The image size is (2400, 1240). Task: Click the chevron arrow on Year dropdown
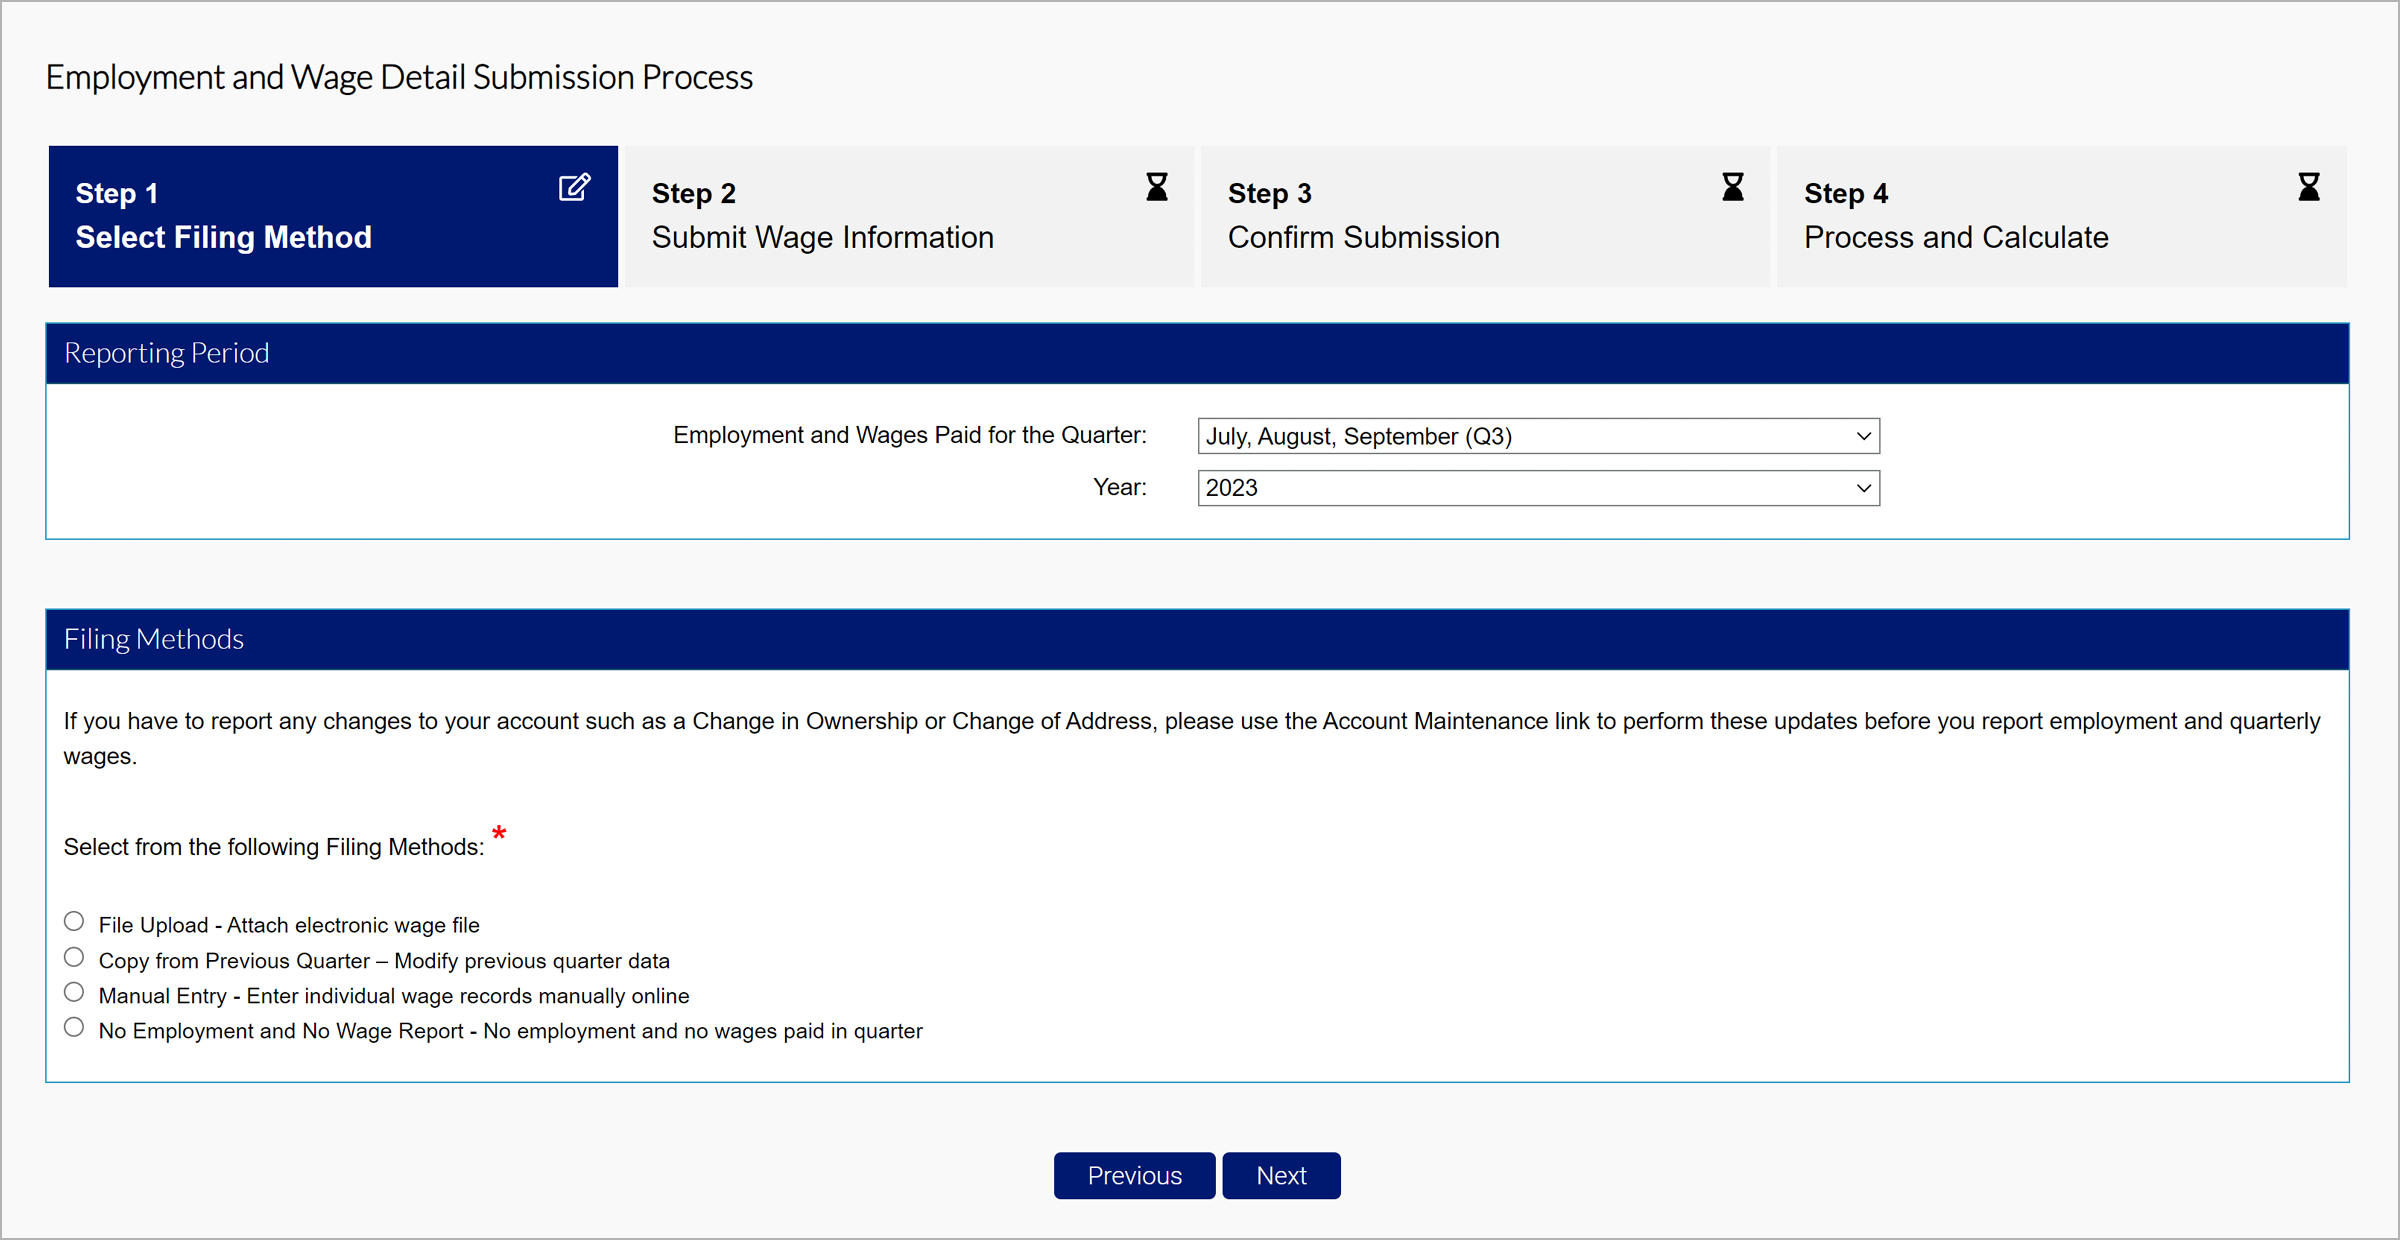pos(1863,488)
